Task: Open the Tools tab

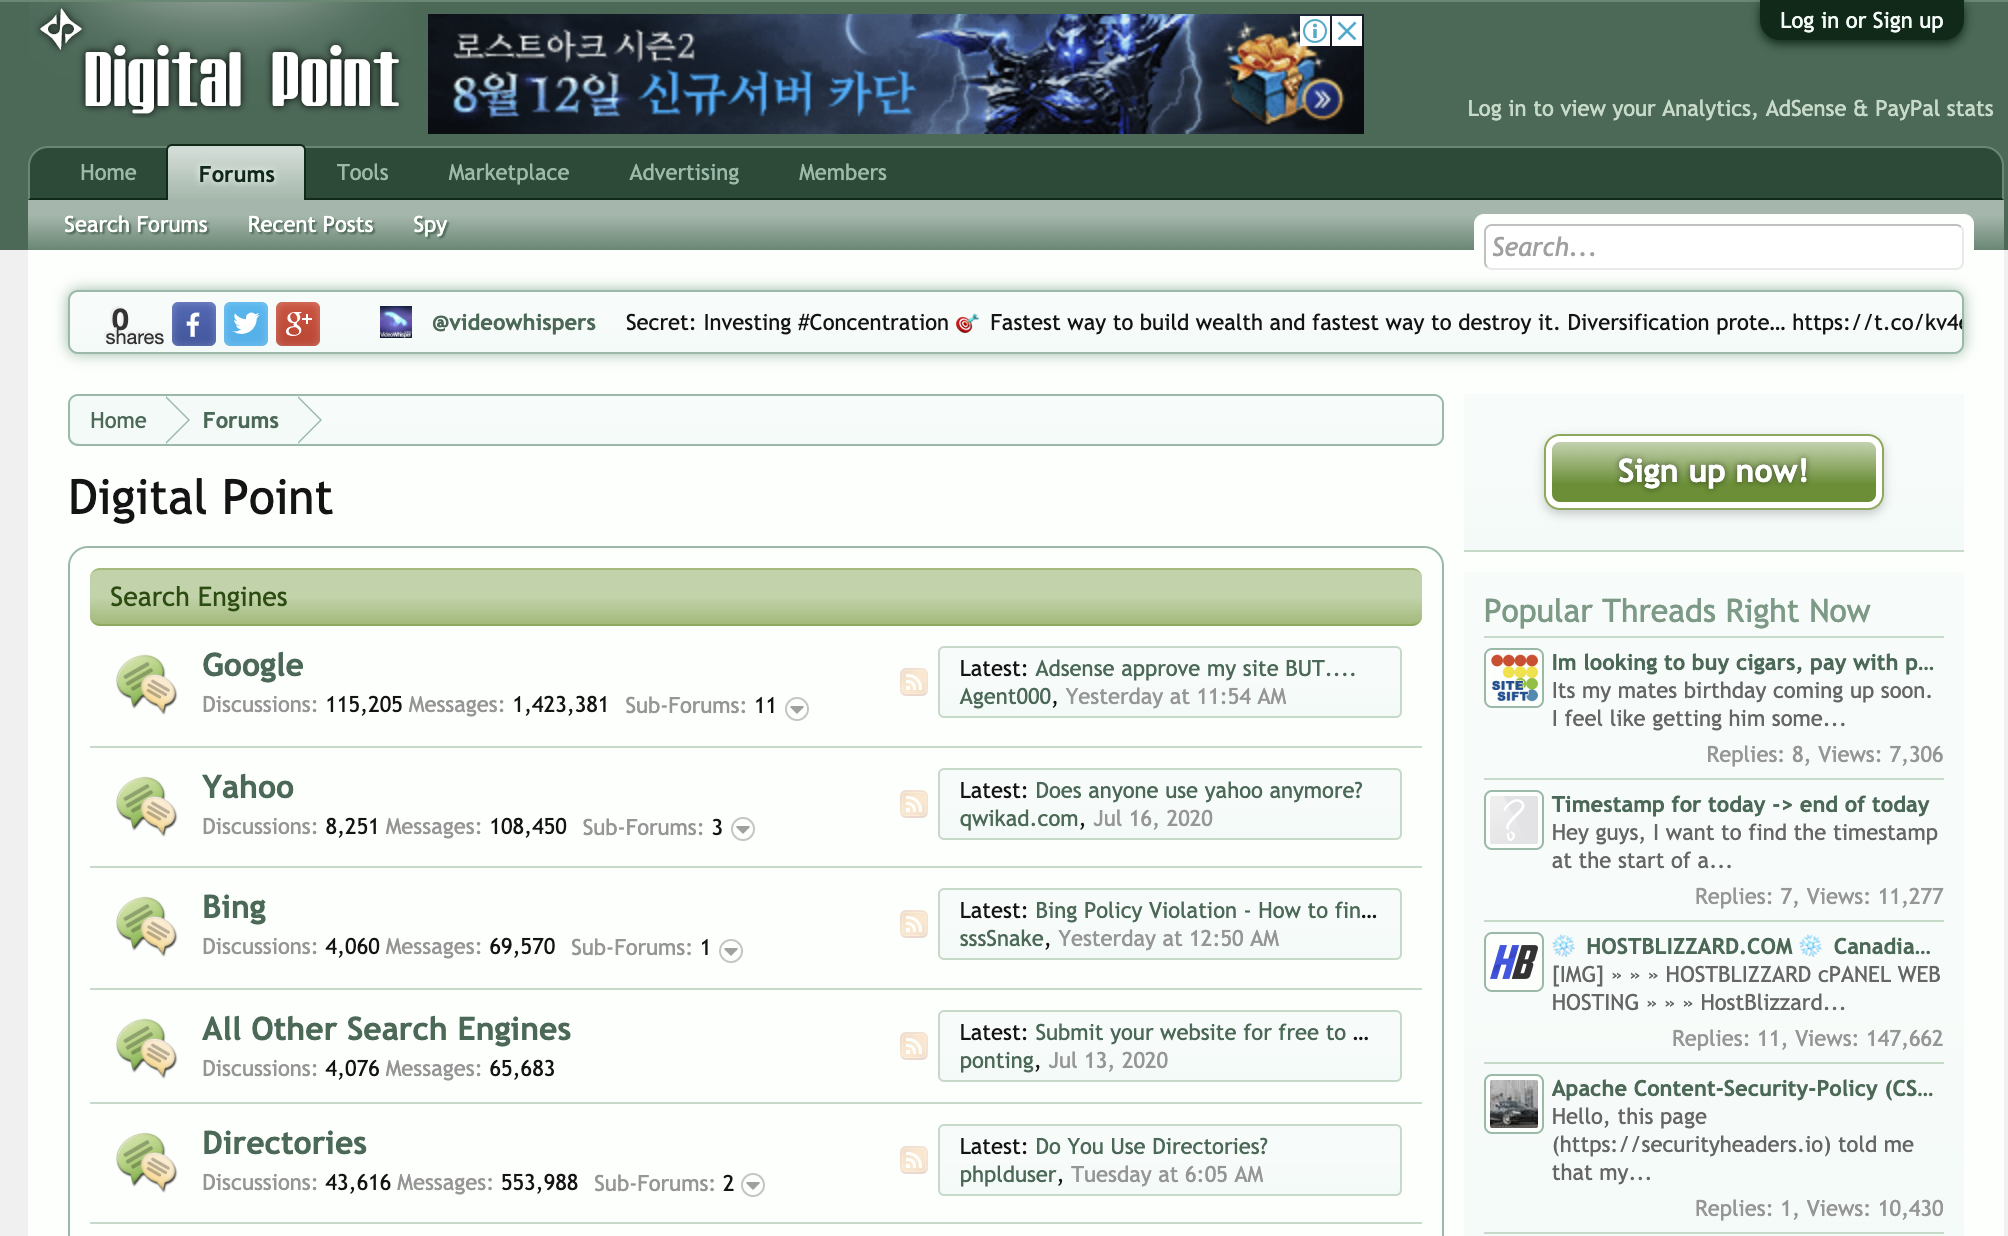Action: [x=362, y=172]
